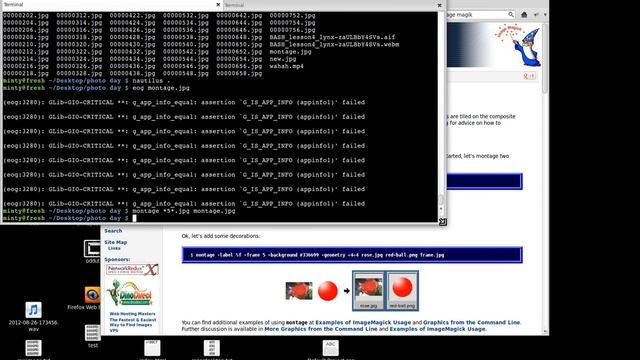Screen dimensions: 640x360
Task: Click the magnifier icon in browser search box
Action: coord(511,15)
